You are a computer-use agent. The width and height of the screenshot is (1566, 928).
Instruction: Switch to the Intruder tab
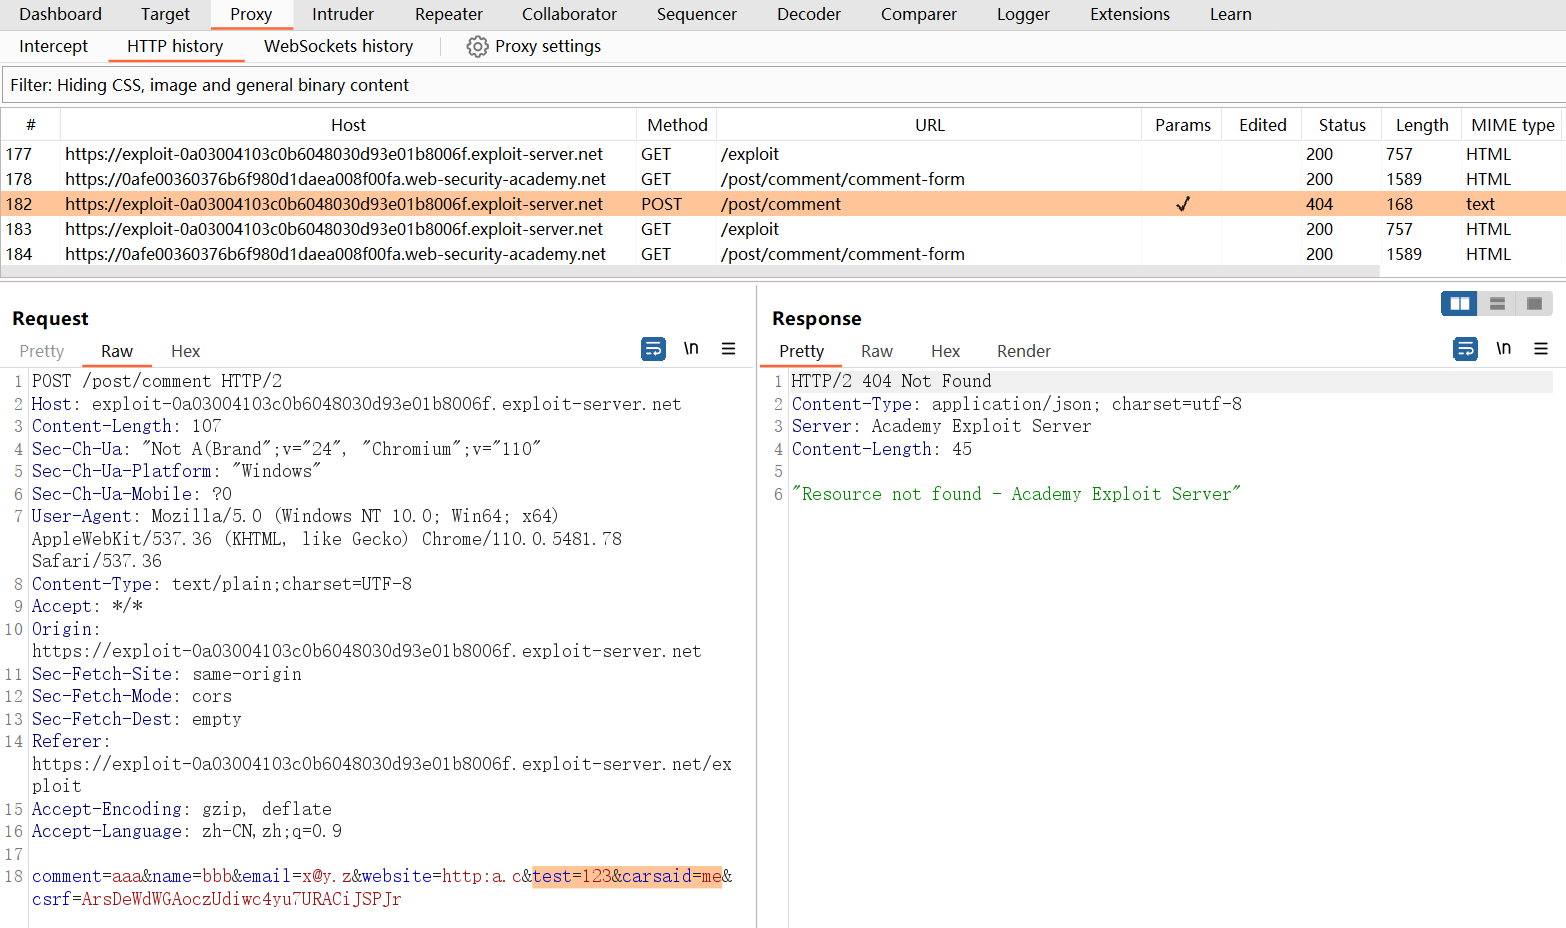(342, 14)
